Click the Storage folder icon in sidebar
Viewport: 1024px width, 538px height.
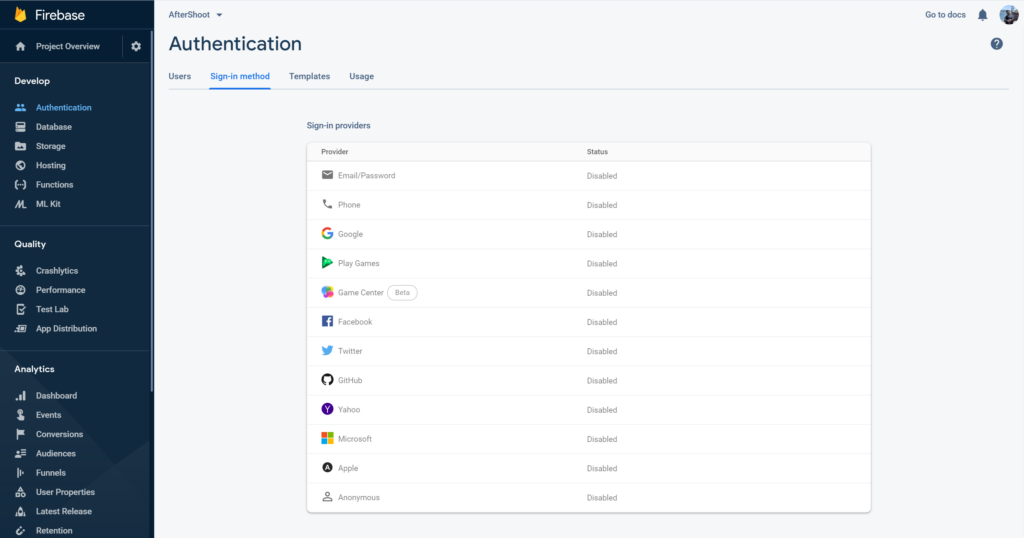tap(20, 146)
